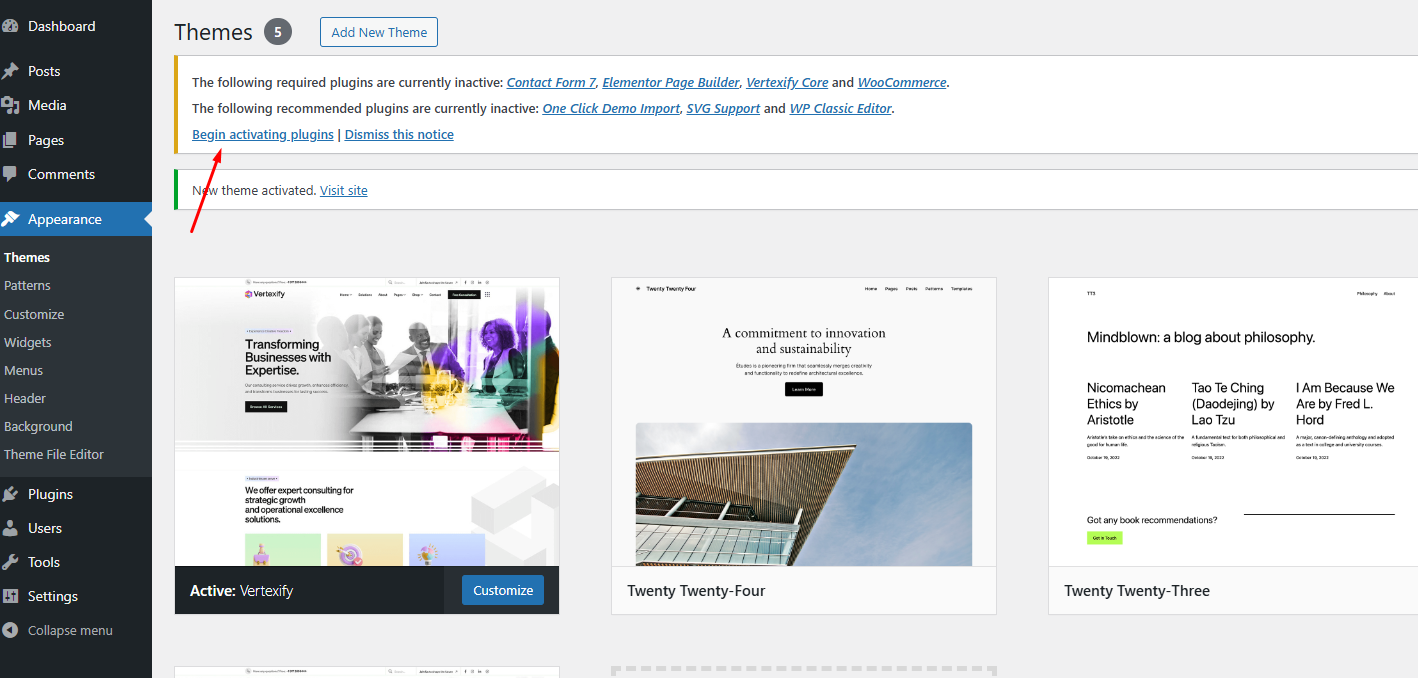Click the Tools wrench icon
Screen dimensions: 1418x678
(10, 562)
